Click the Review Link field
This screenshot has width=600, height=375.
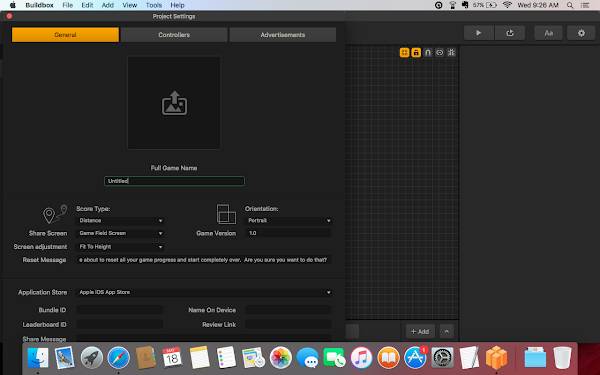(288, 324)
